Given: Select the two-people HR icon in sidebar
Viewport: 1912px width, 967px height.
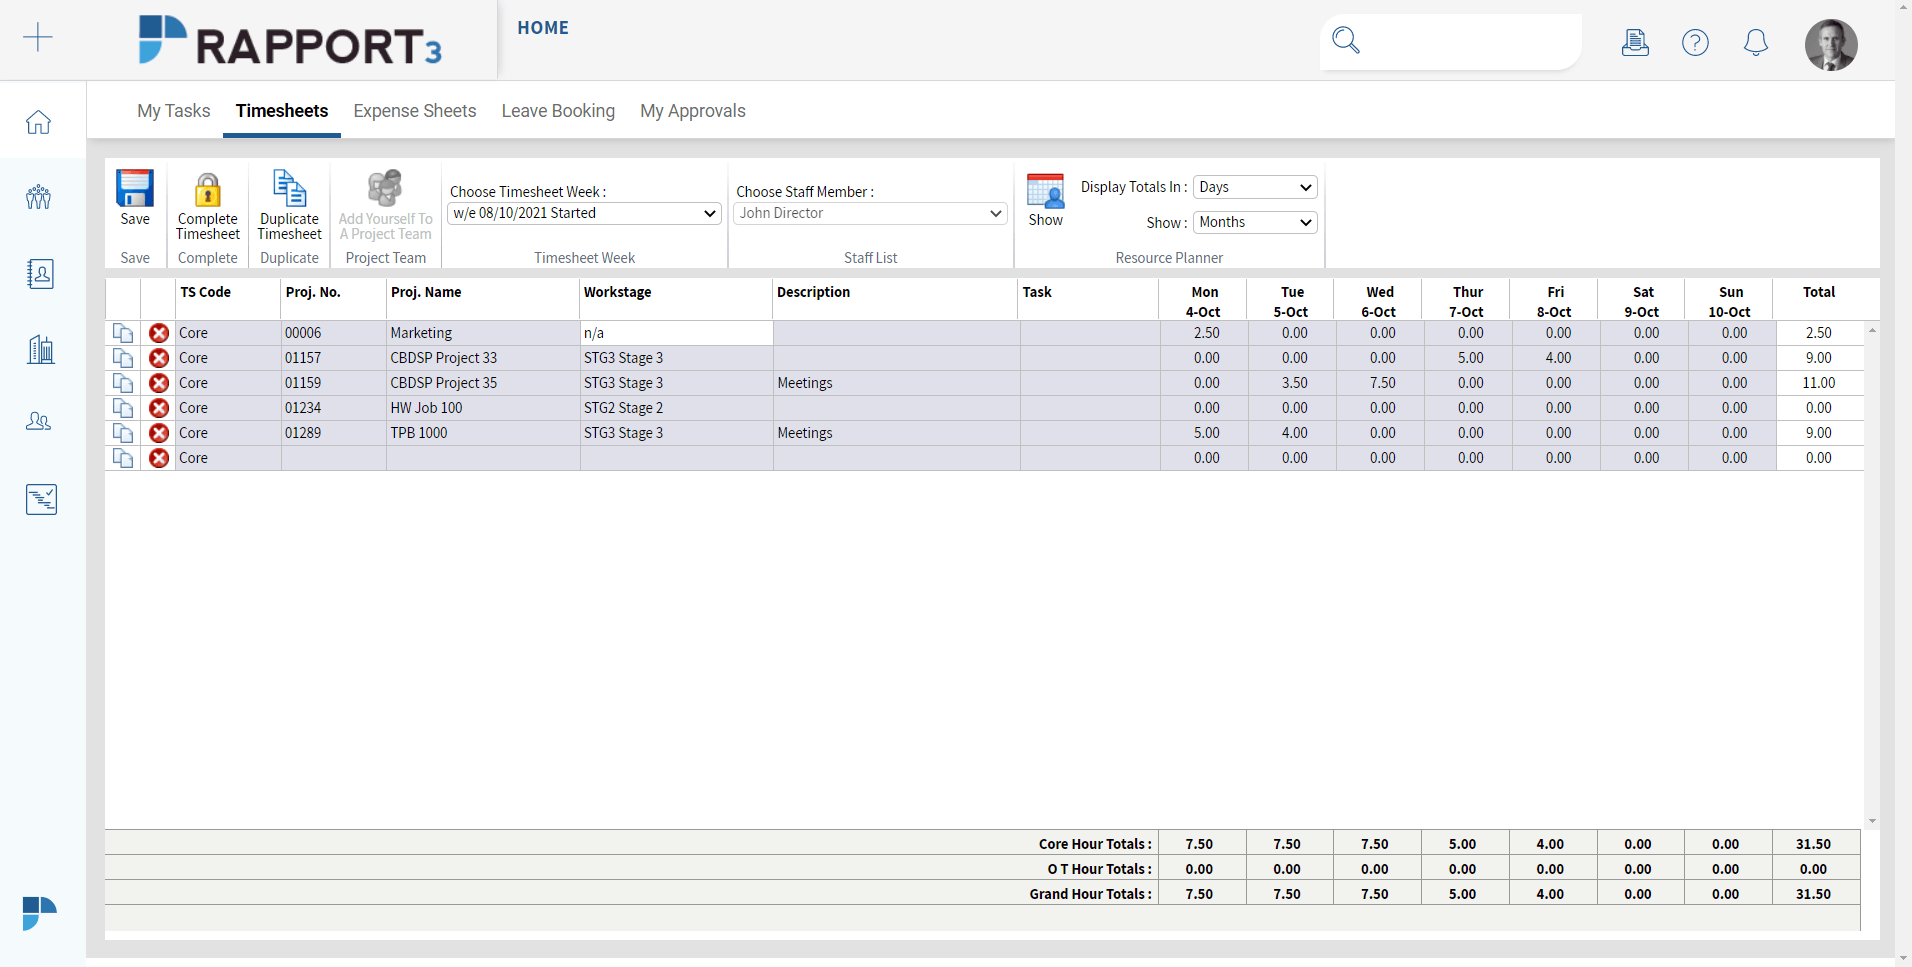Looking at the screenshot, I should (37, 421).
